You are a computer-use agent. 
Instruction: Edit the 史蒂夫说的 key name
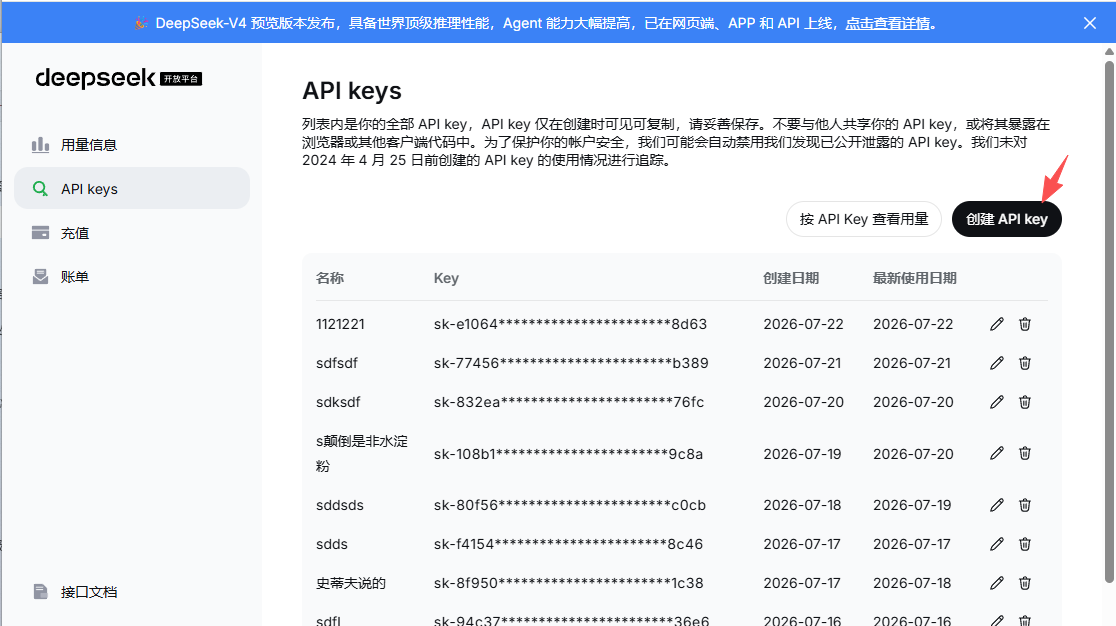pyautogui.click(x=996, y=583)
